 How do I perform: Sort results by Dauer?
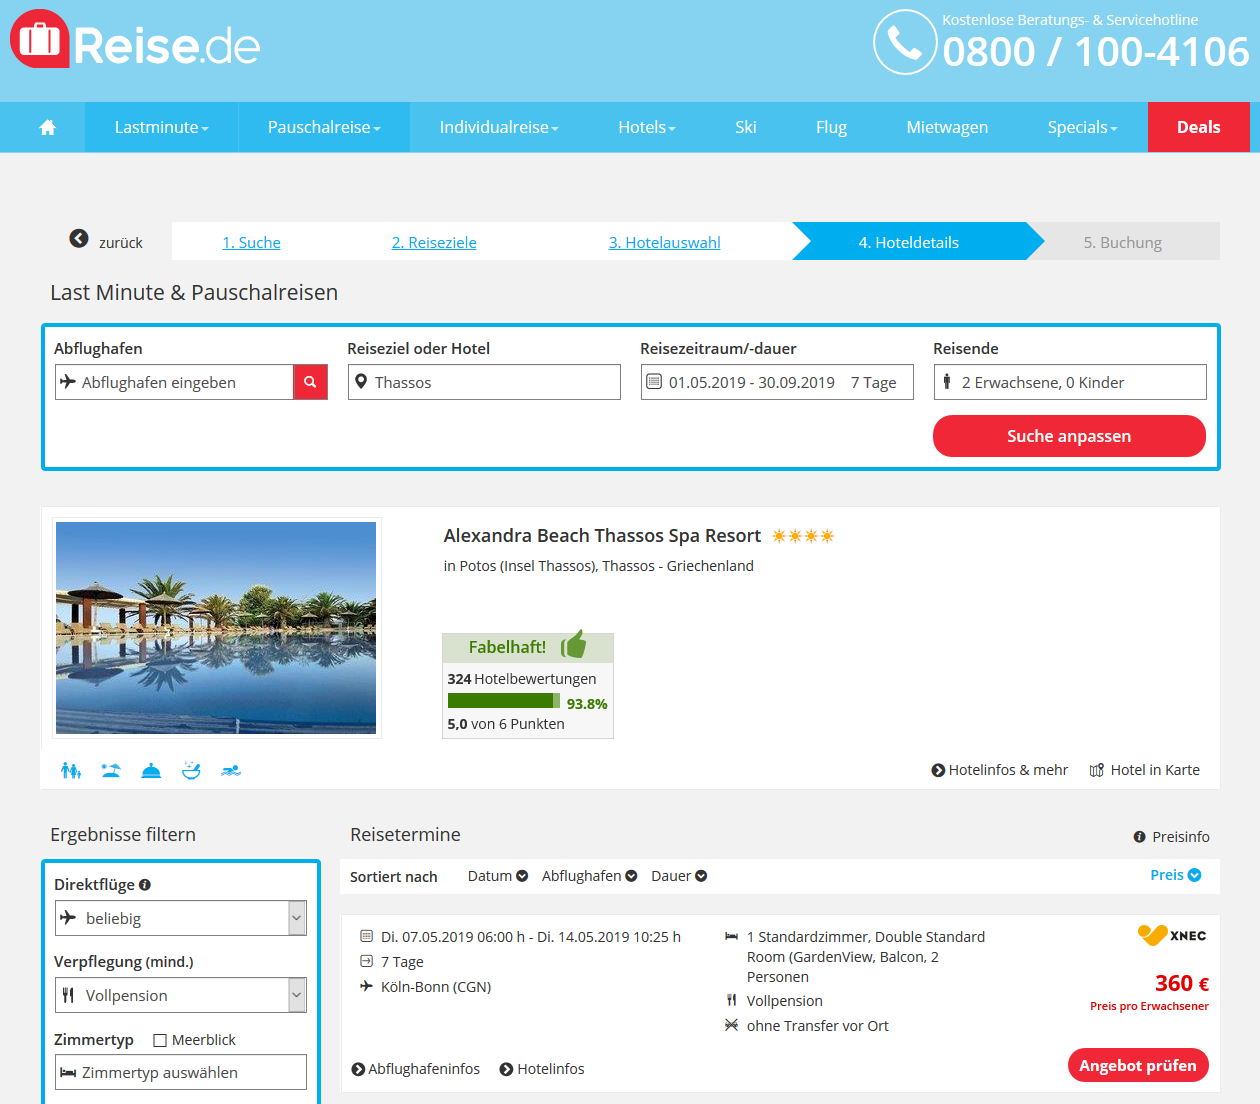click(679, 876)
